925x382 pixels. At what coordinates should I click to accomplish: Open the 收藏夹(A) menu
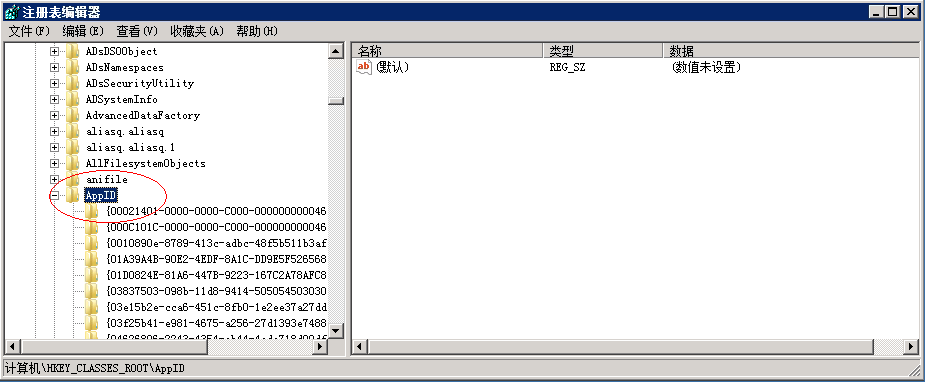tap(197, 31)
